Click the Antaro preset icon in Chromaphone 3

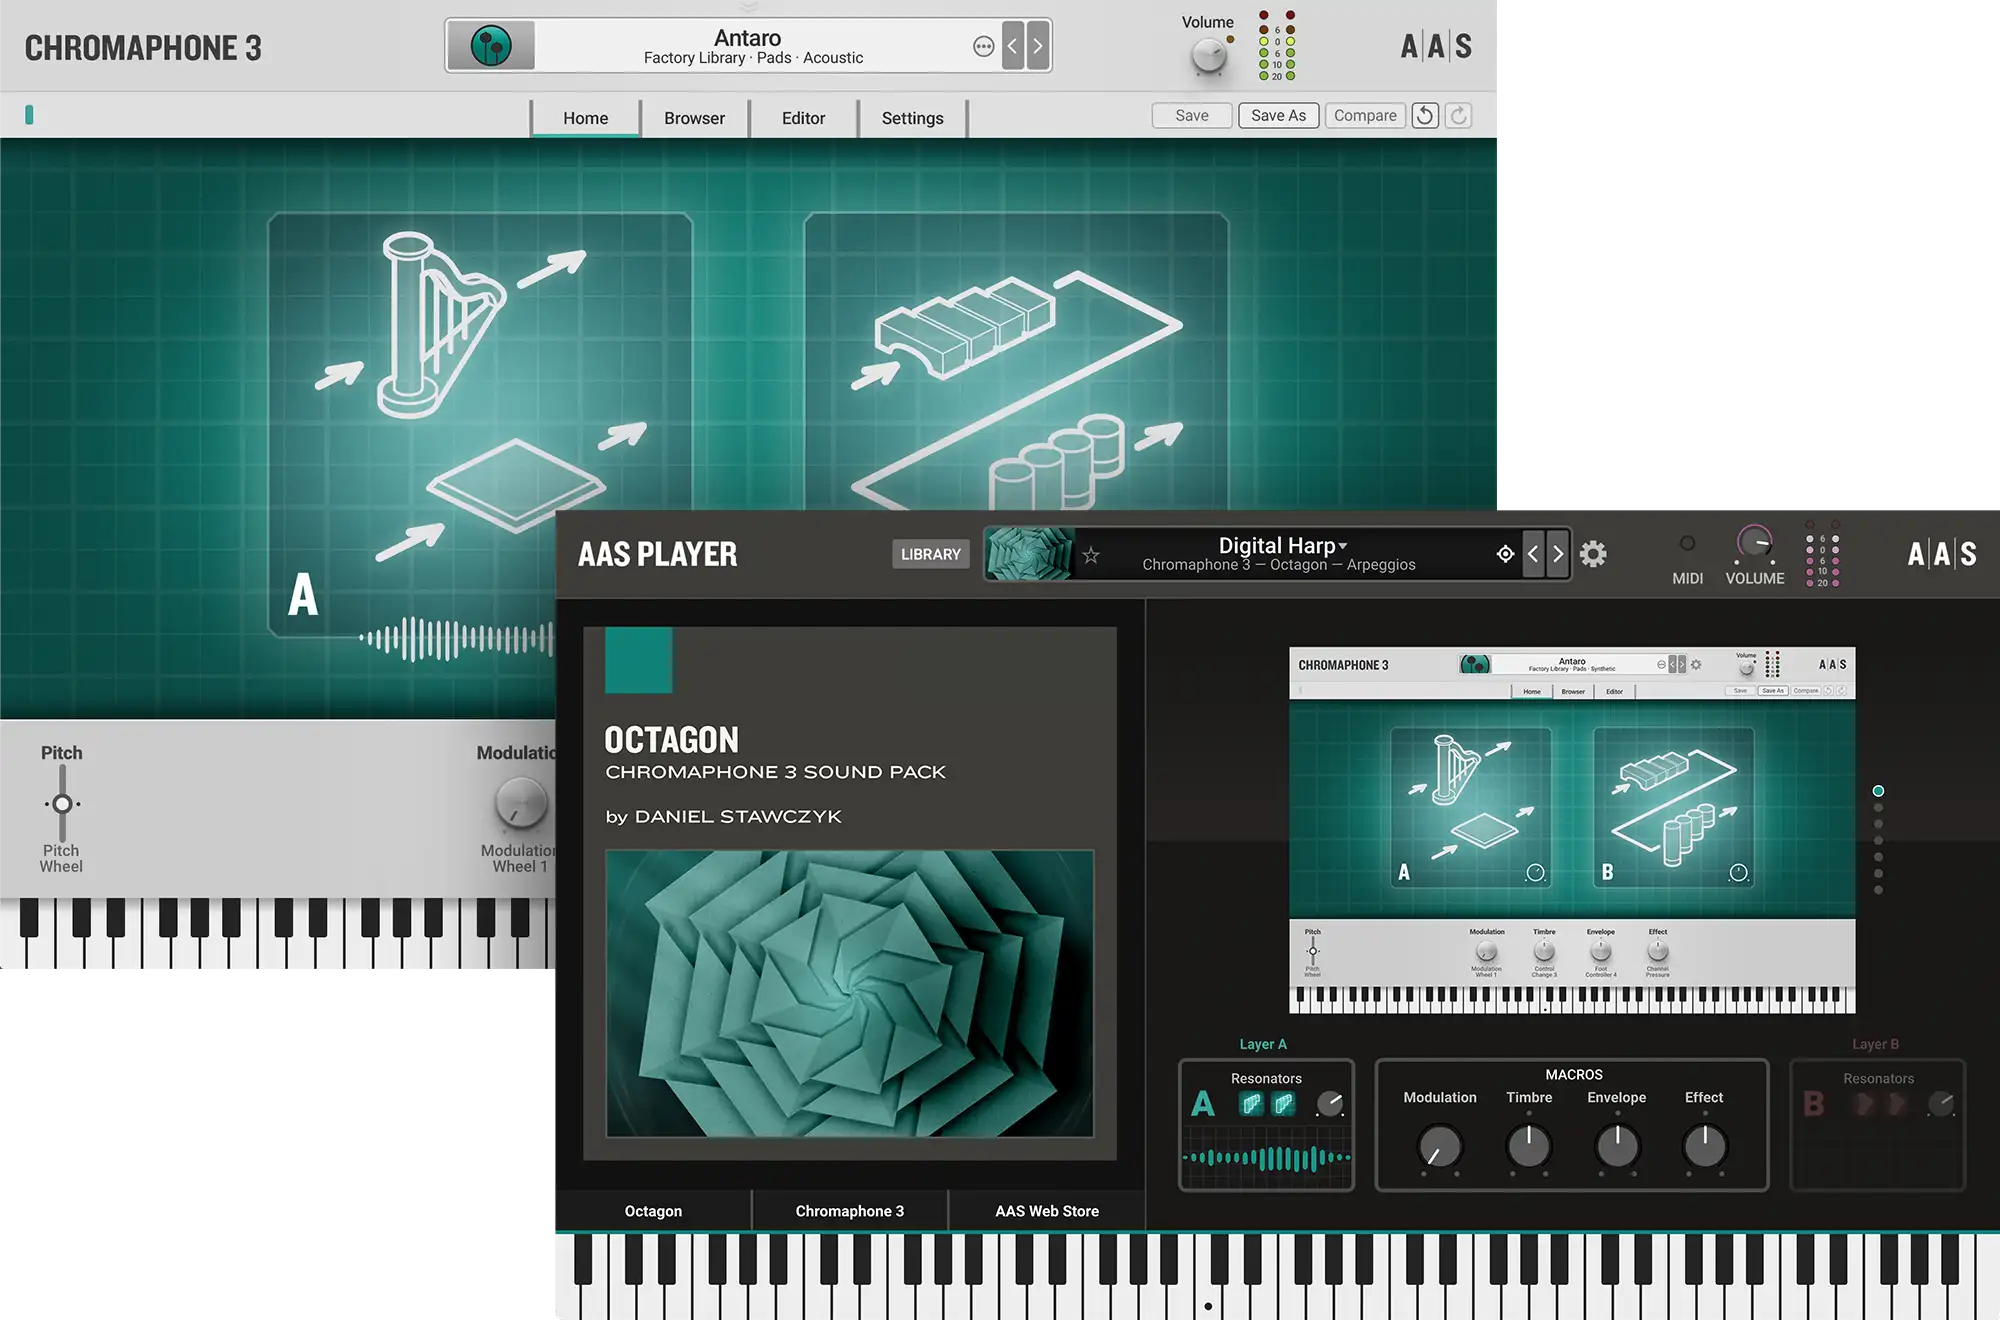490,46
